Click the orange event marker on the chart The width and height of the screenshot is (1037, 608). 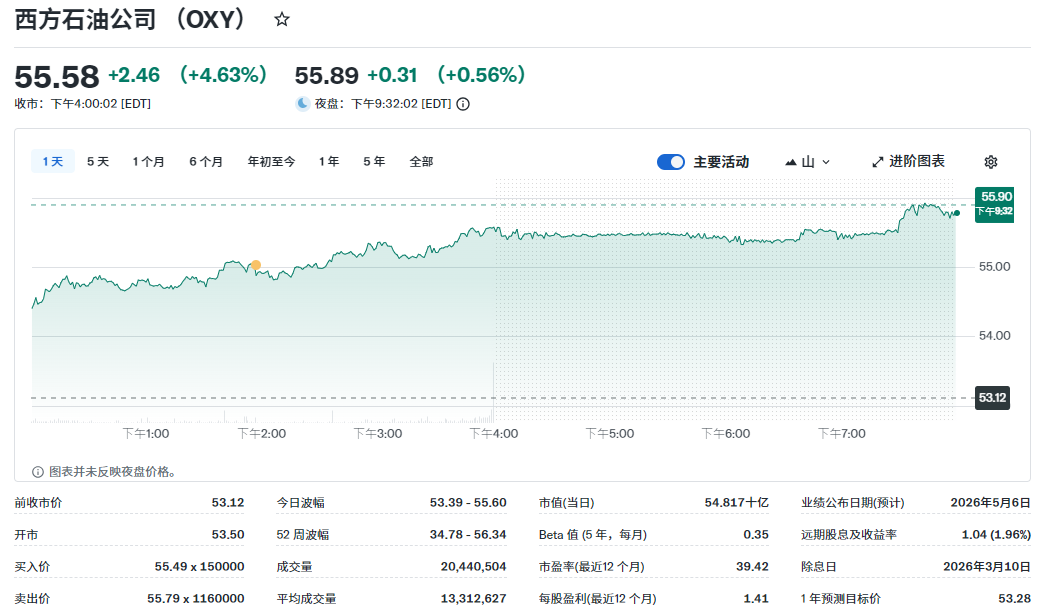pos(255,264)
